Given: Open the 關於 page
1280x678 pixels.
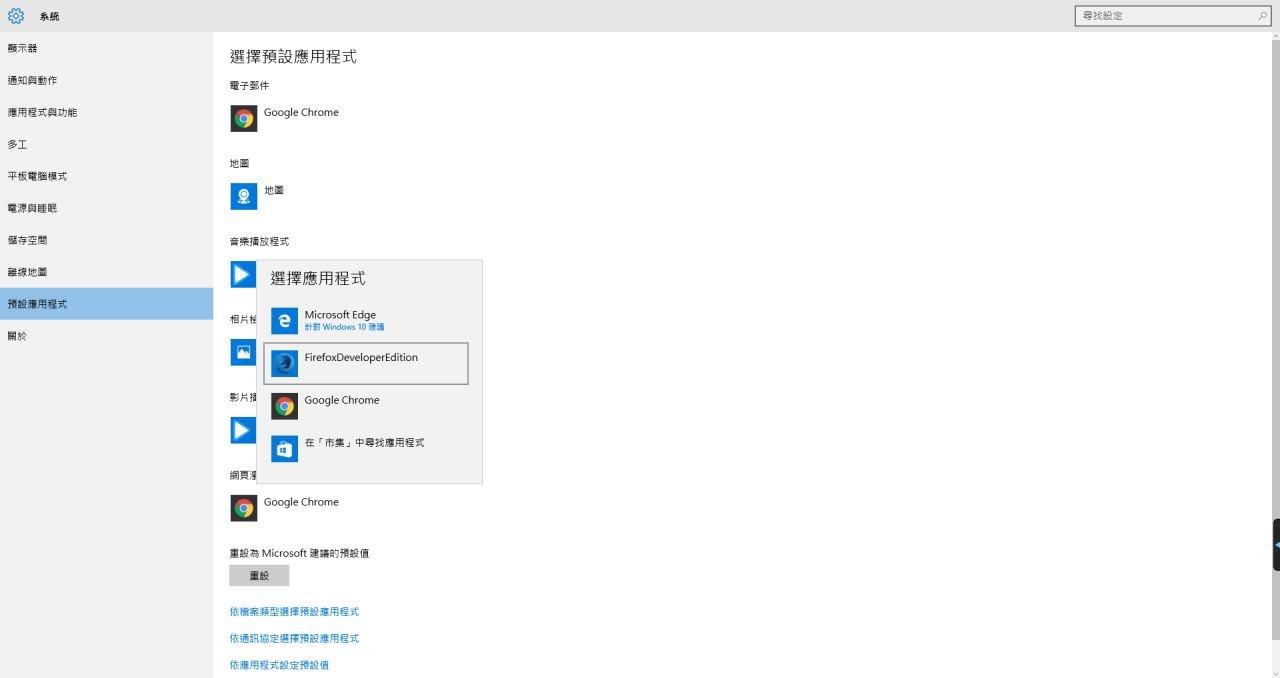Looking at the screenshot, I should tap(106, 336).
